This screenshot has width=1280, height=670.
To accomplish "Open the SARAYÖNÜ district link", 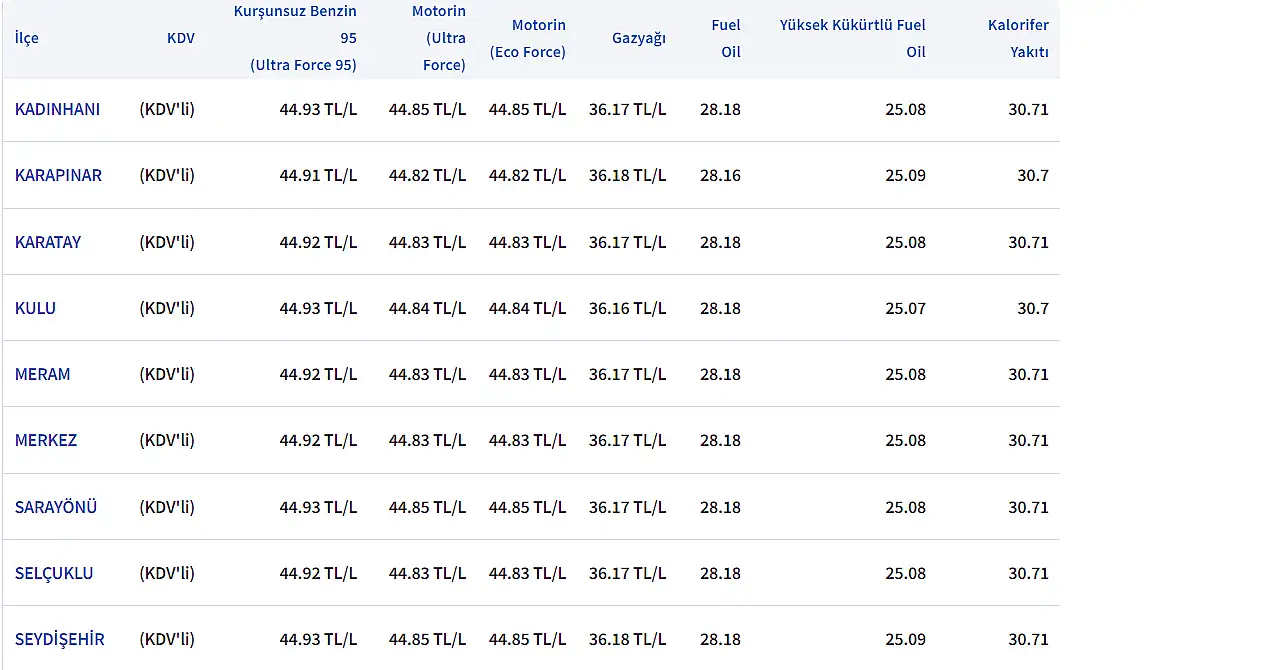I will point(56,507).
